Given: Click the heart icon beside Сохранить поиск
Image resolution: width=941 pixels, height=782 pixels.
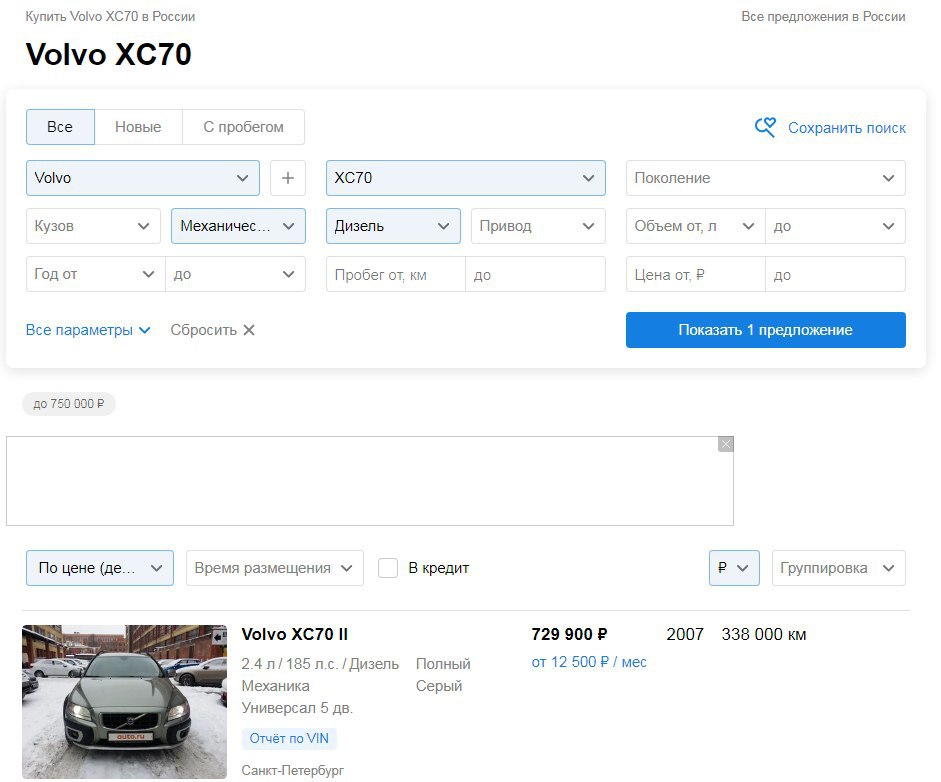Looking at the screenshot, I should (x=765, y=127).
